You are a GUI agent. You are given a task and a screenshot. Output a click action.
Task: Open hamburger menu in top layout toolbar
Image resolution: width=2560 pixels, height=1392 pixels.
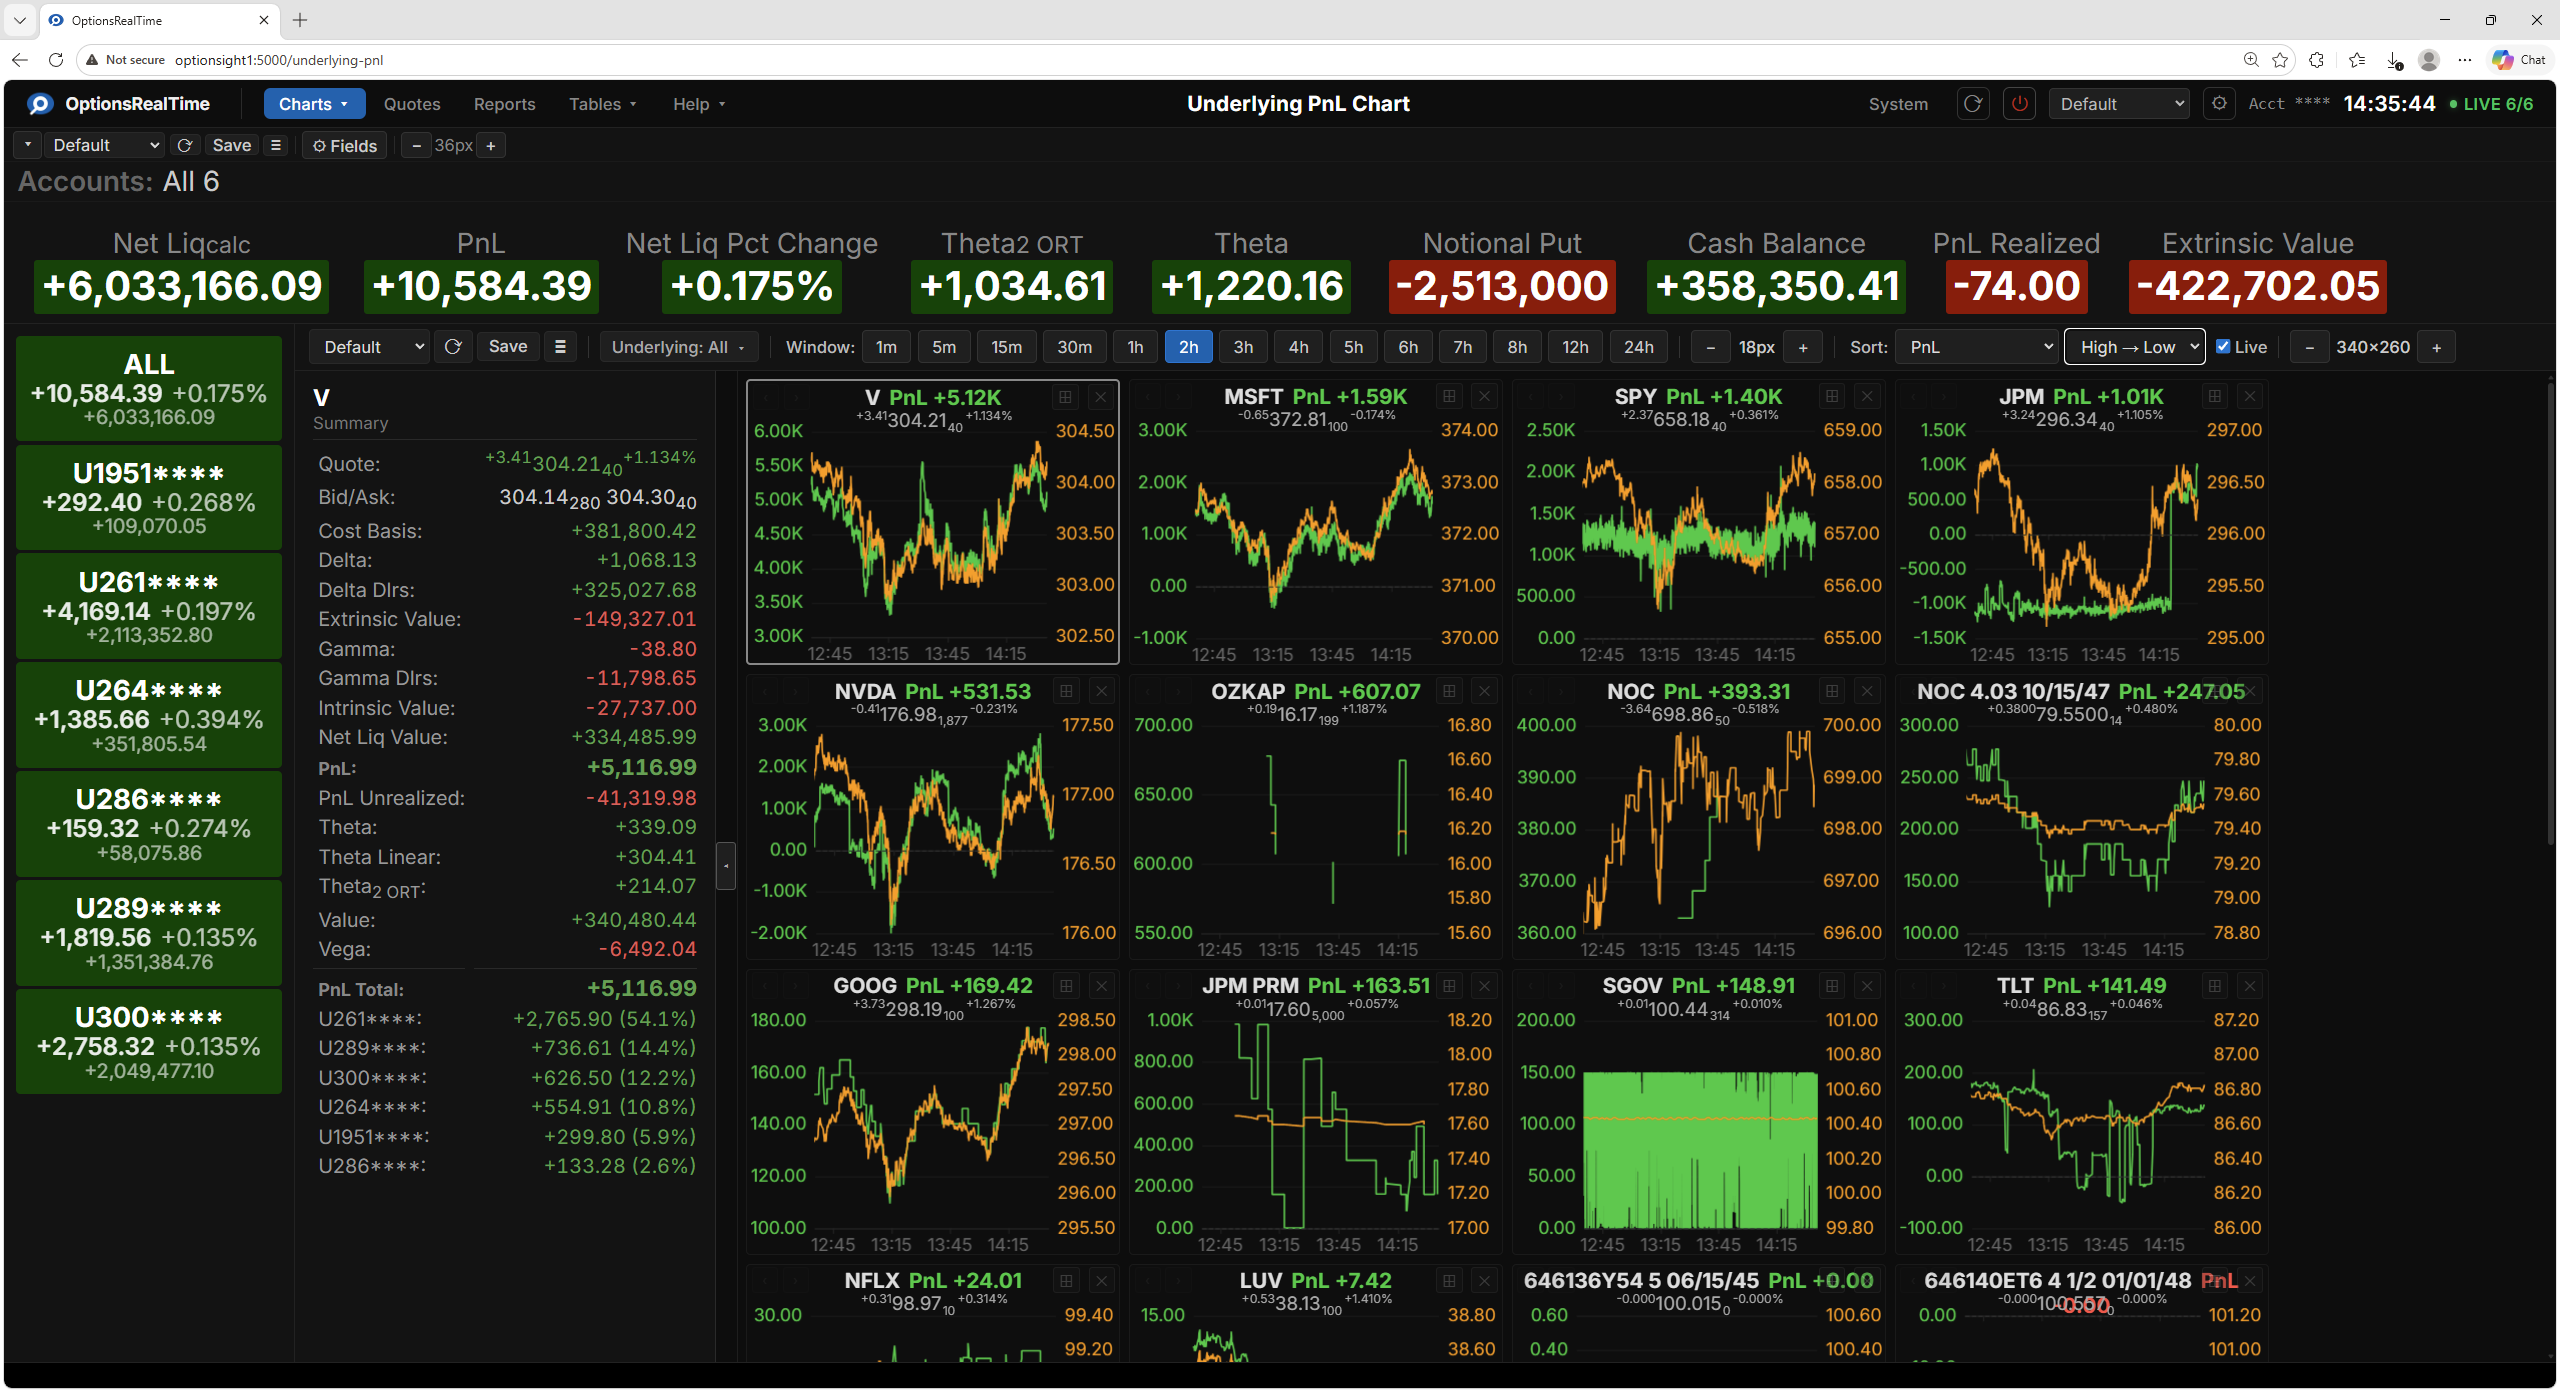click(x=276, y=146)
